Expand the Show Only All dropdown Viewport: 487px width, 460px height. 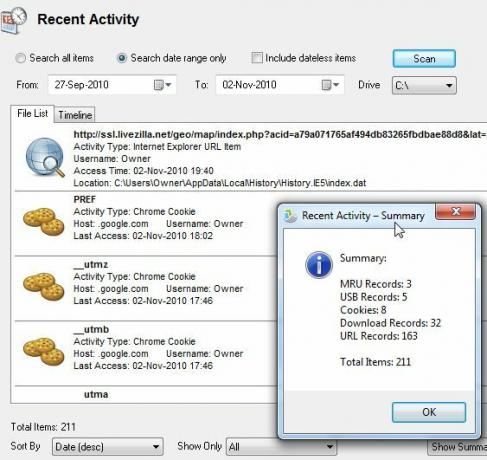click(281, 446)
